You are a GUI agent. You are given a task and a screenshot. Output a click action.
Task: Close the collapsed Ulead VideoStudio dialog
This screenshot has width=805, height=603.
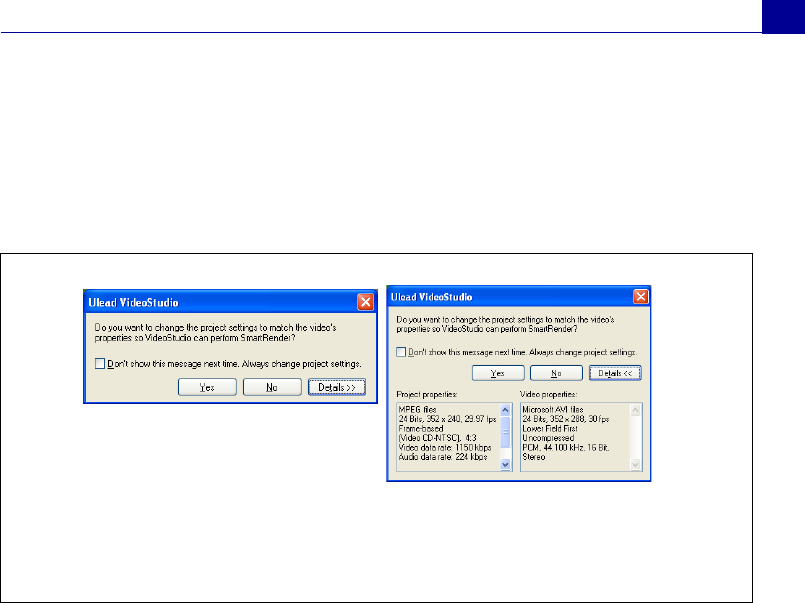coord(366,302)
